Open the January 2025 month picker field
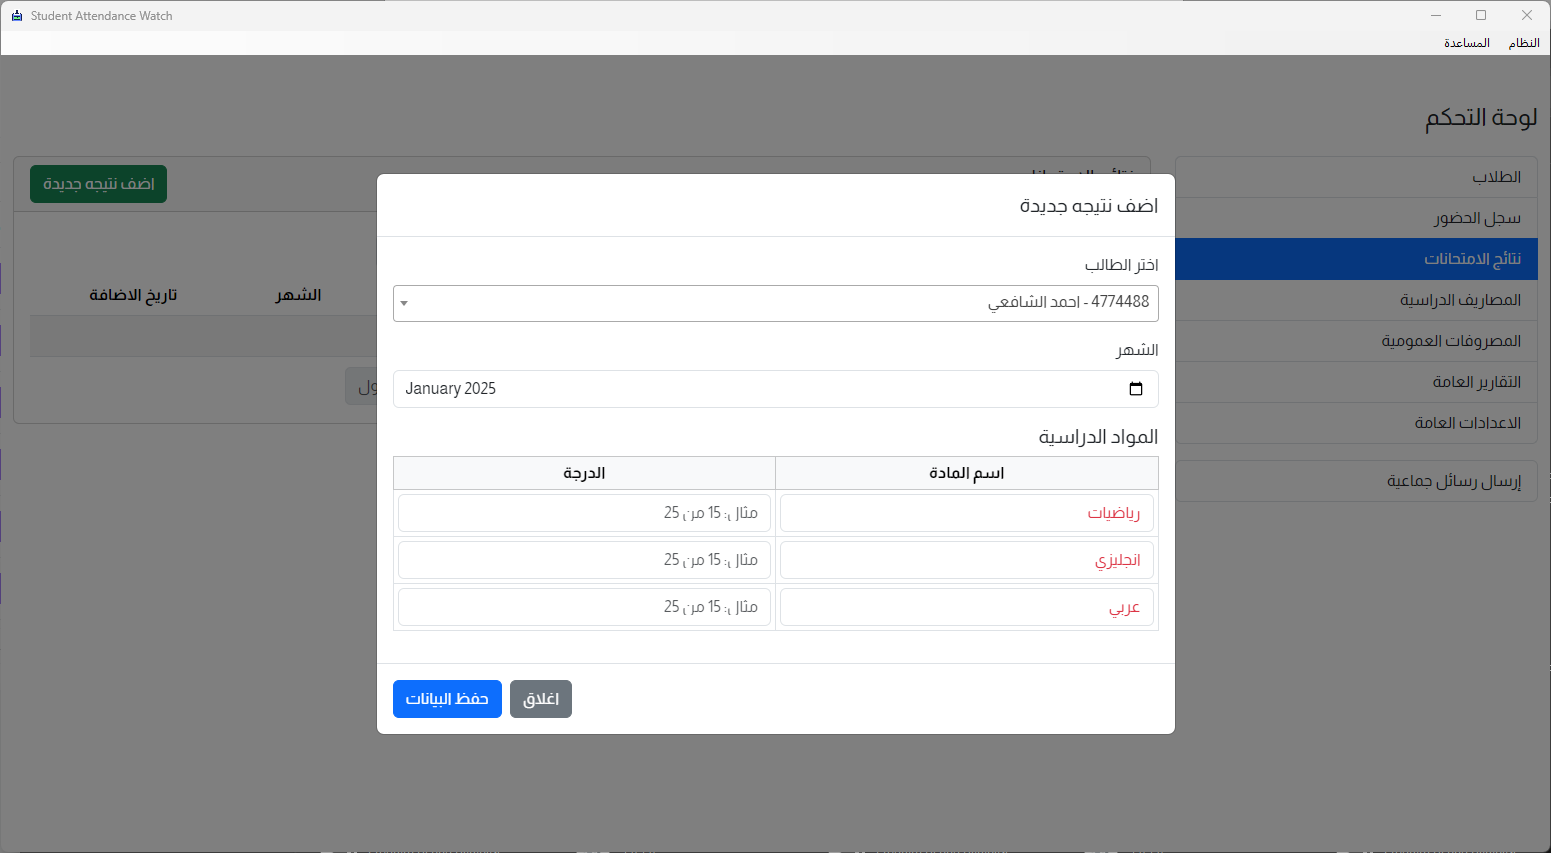 tap(760, 389)
